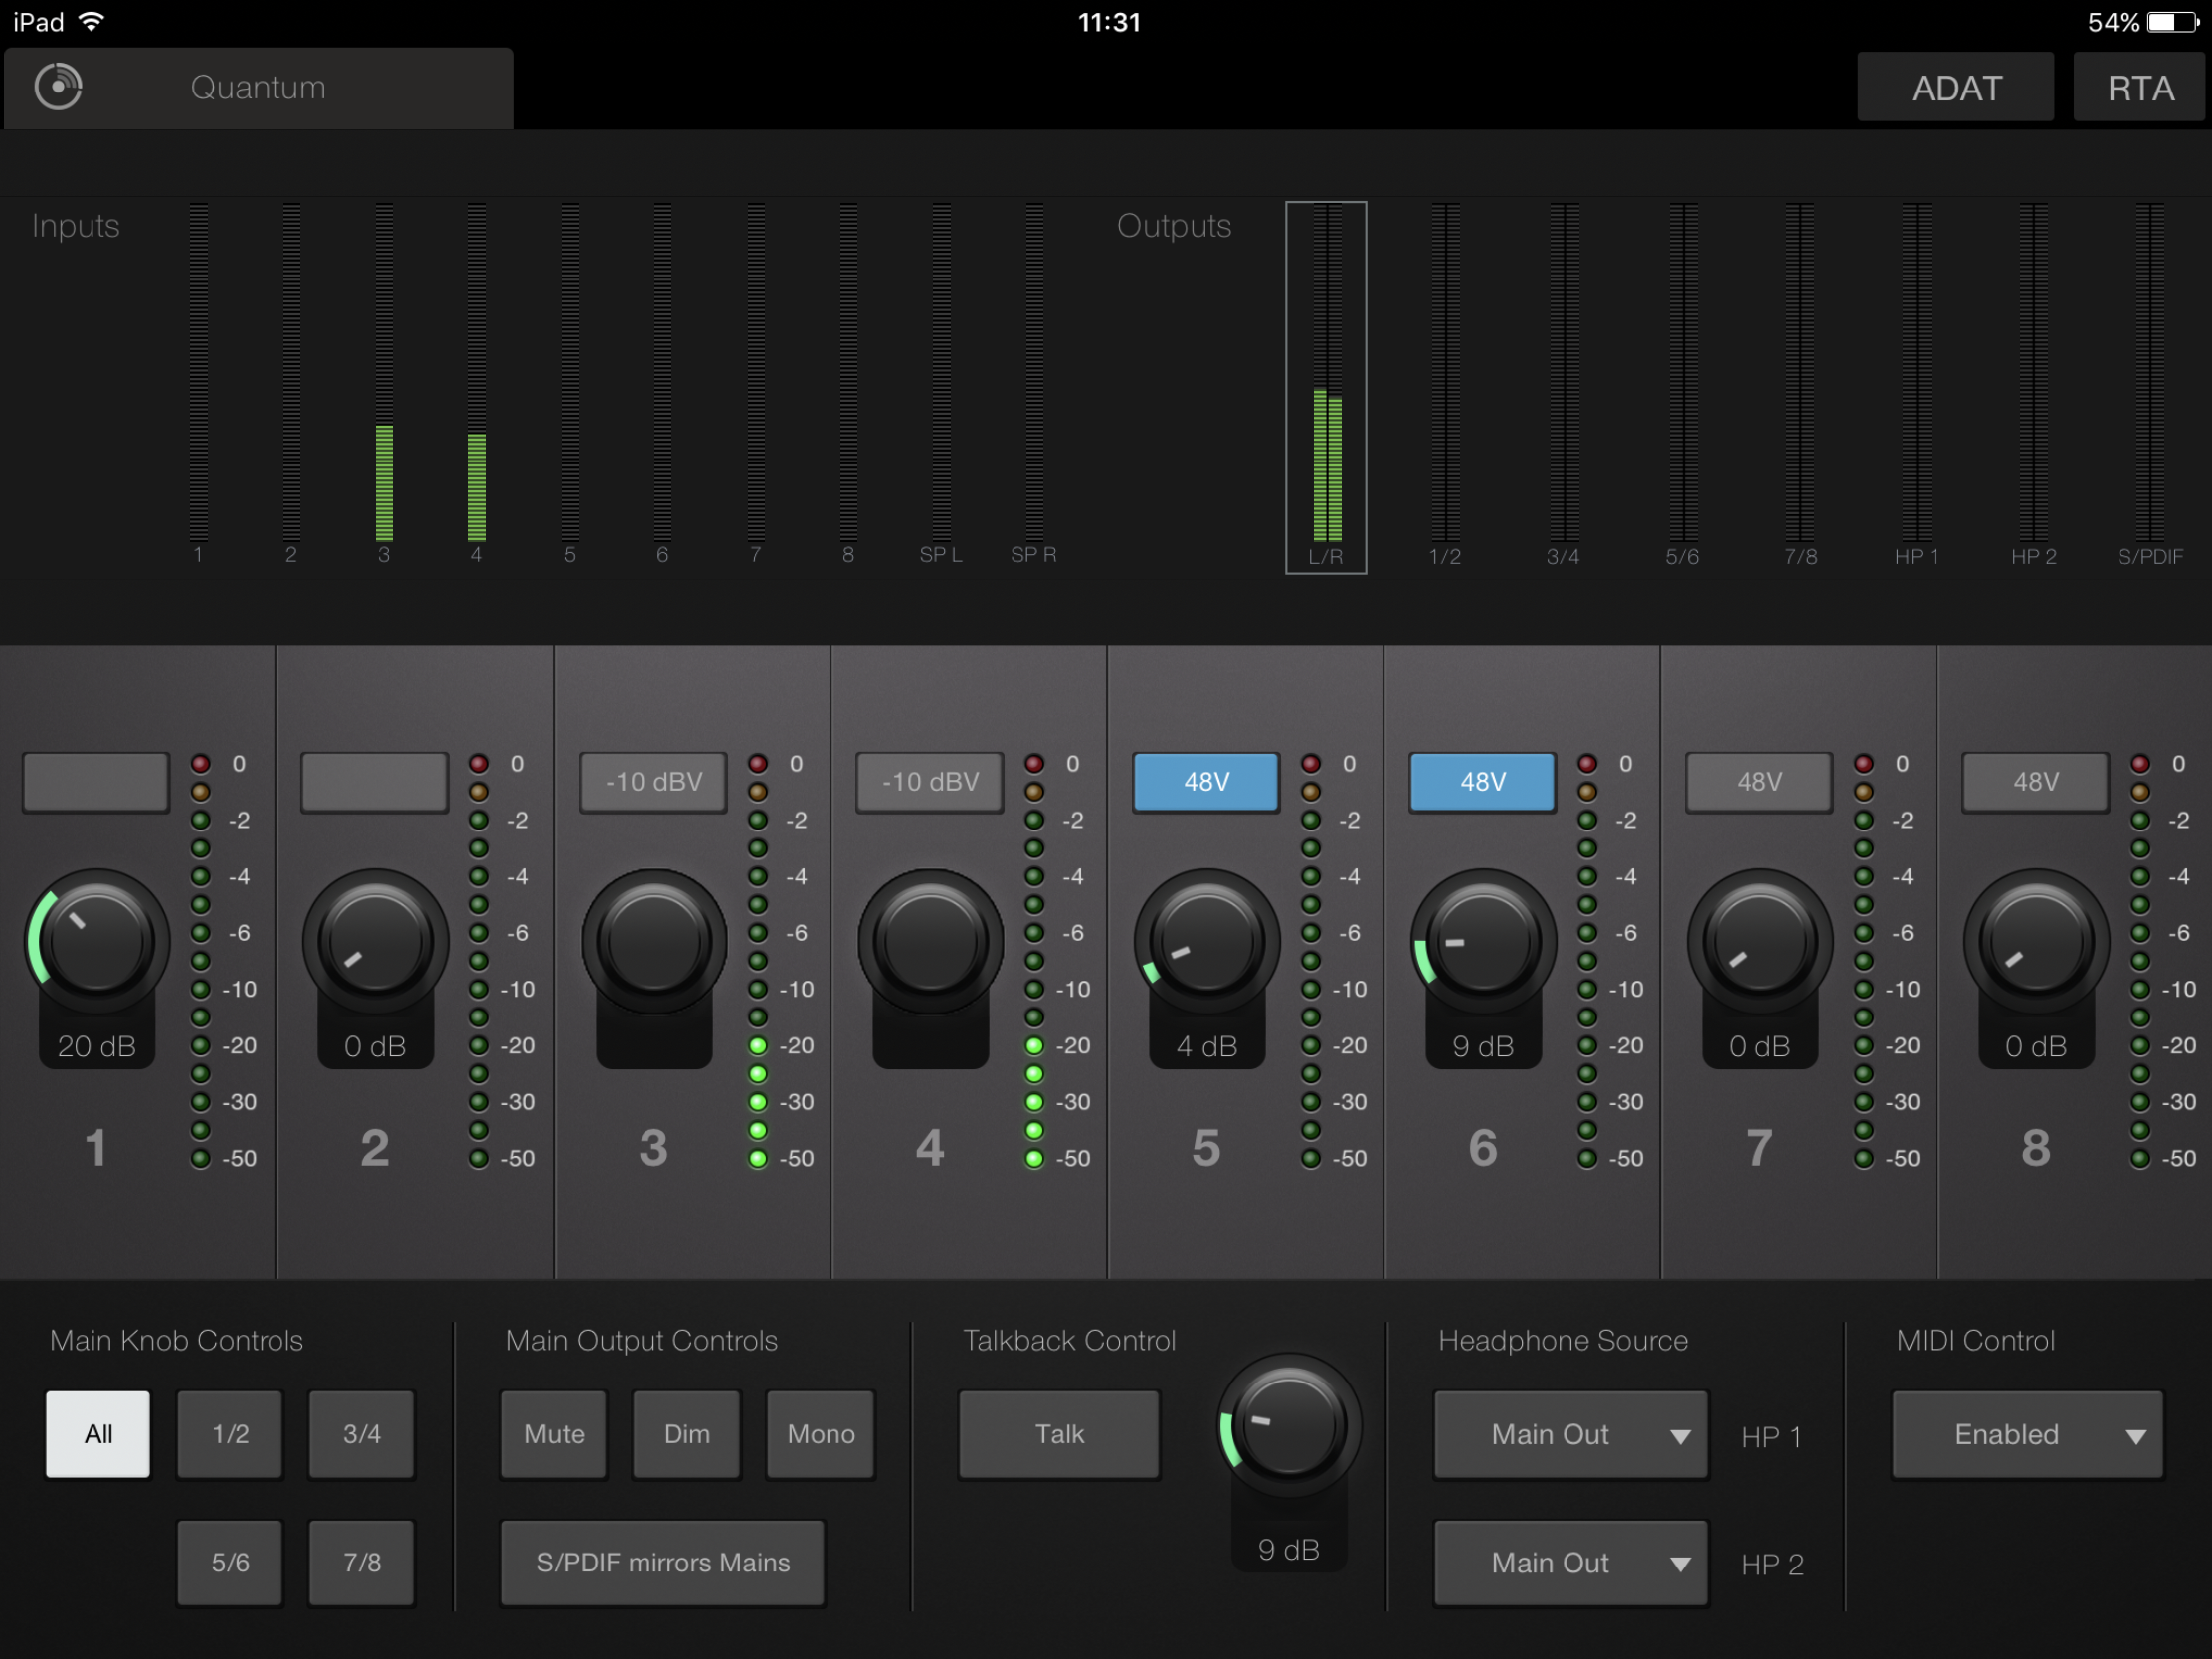Click channel 2 gain knob
Image resolution: width=2212 pixels, height=1659 pixels.
(375, 941)
